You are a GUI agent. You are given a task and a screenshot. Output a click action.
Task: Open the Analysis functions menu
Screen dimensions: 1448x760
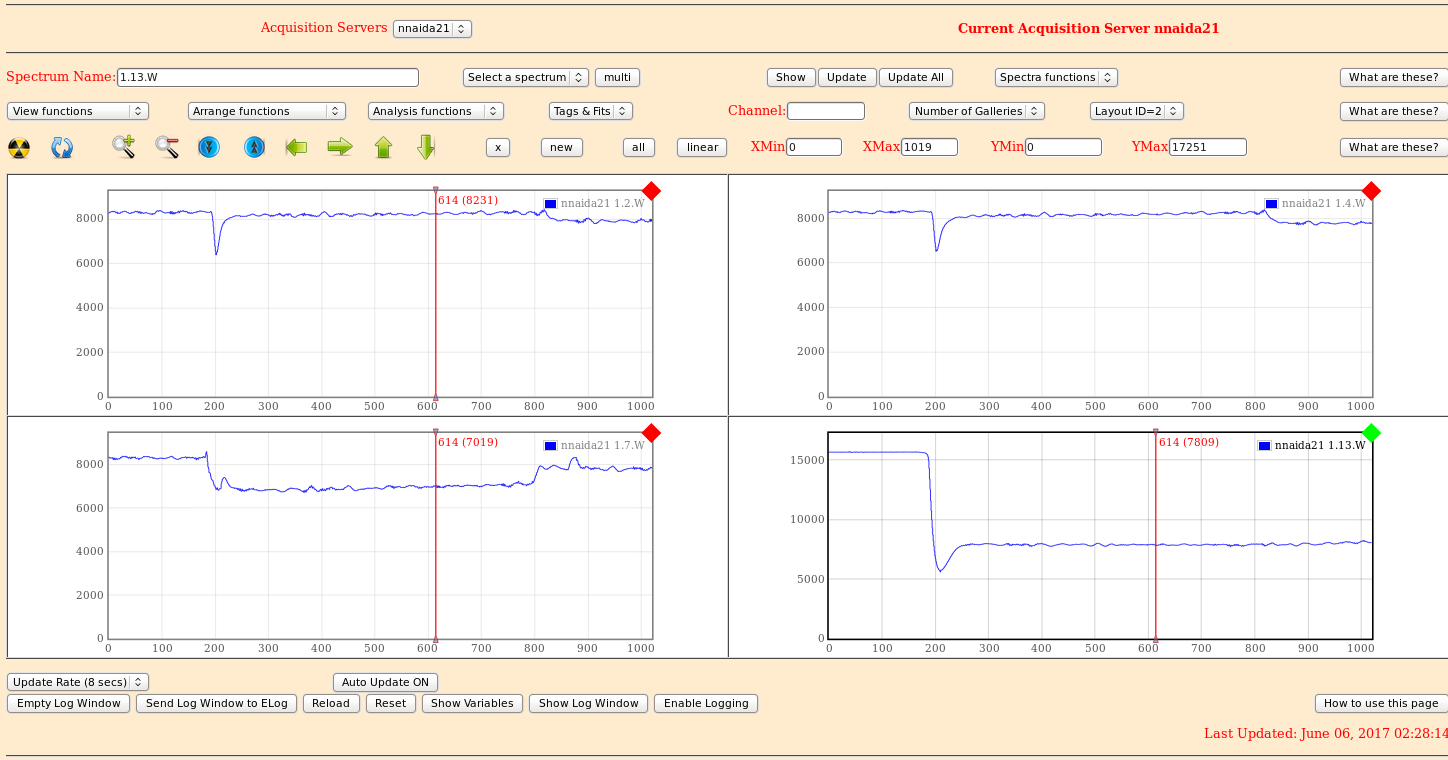click(435, 111)
